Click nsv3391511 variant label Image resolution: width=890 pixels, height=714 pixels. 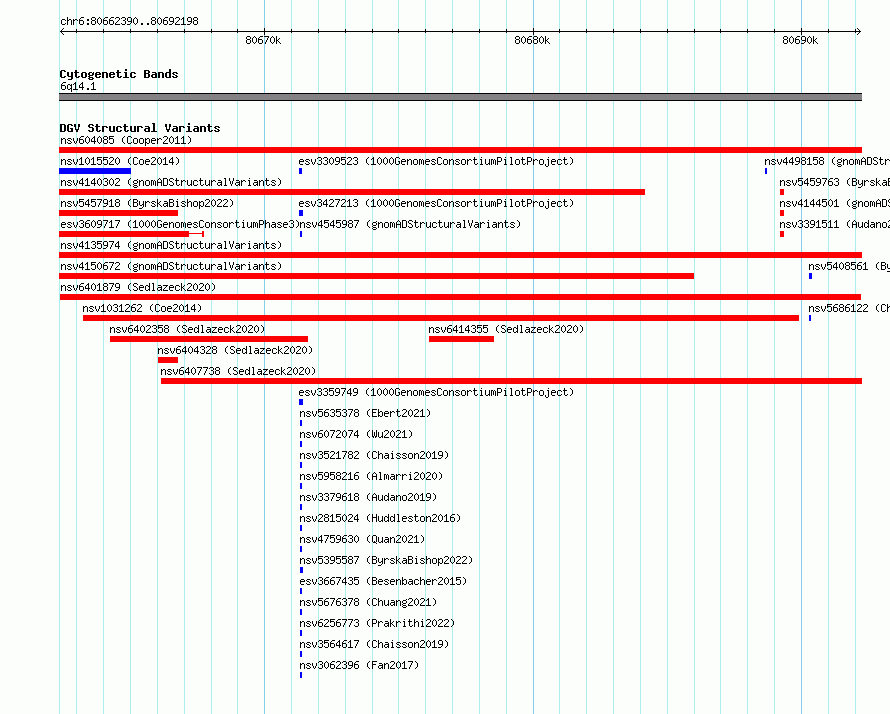click(834, 224)
